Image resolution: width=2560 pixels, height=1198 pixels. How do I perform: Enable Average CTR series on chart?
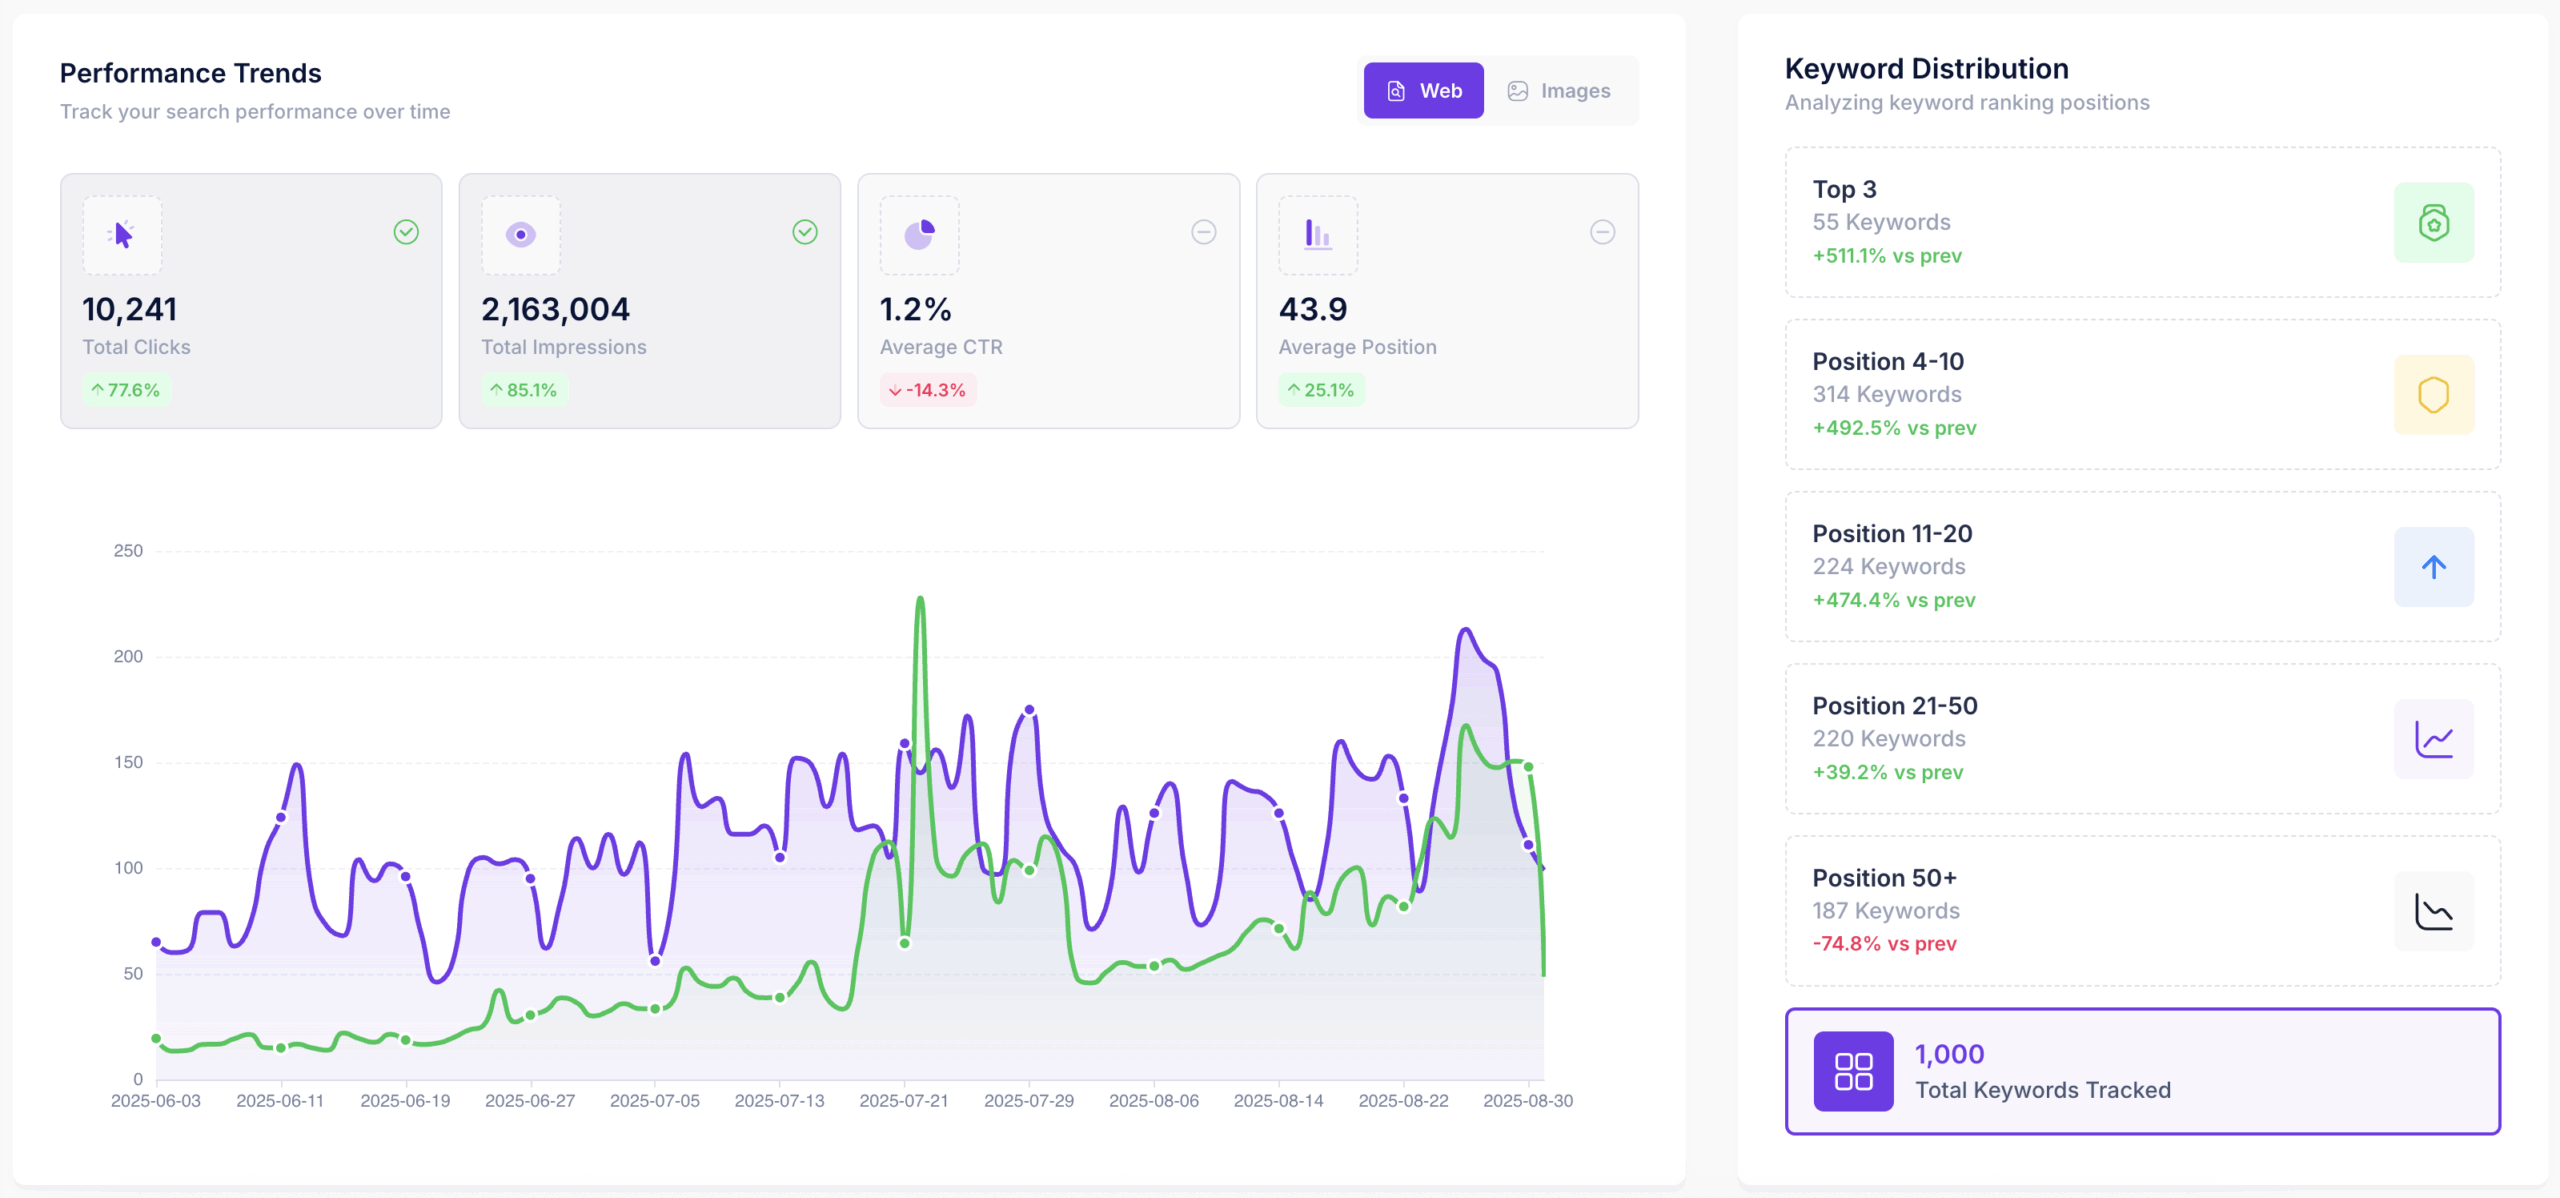(1203, 232)
